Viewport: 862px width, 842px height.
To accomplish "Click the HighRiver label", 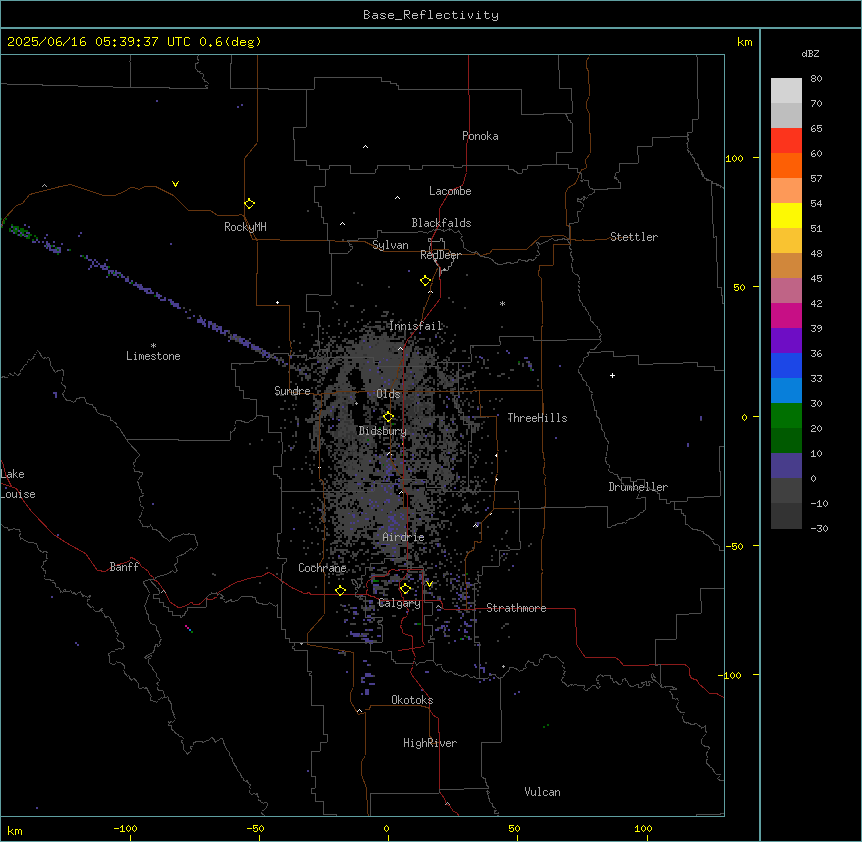I will pyautogui.click(x=430, y=743).
